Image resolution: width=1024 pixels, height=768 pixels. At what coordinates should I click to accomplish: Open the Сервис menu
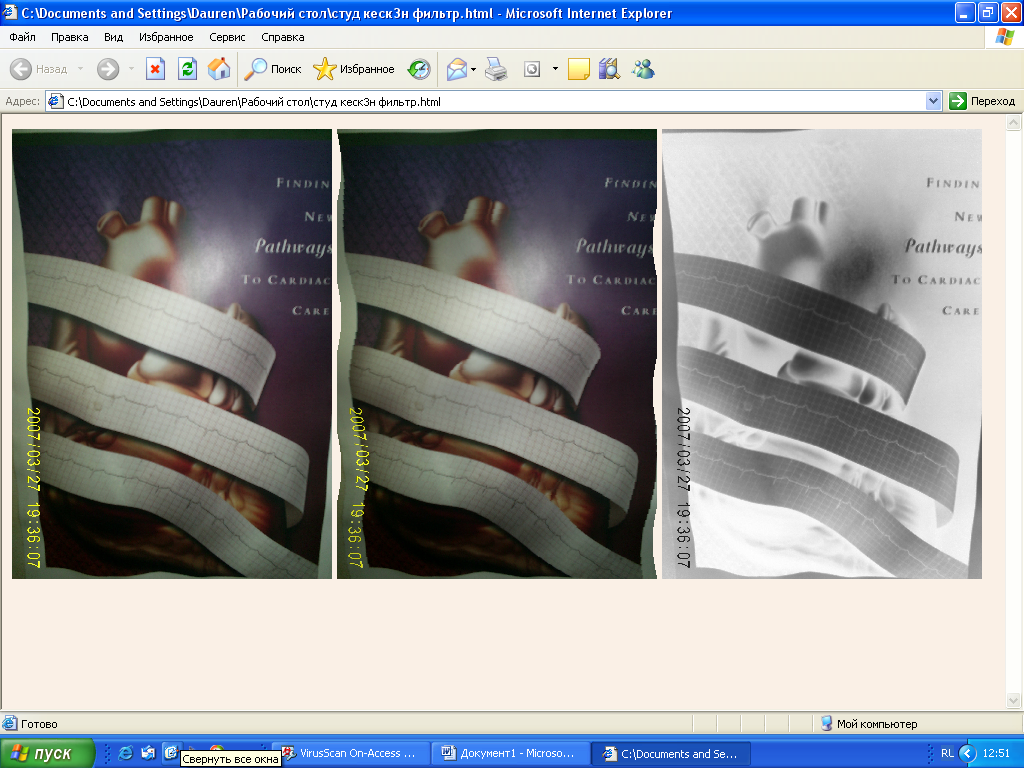click(227, 37)
